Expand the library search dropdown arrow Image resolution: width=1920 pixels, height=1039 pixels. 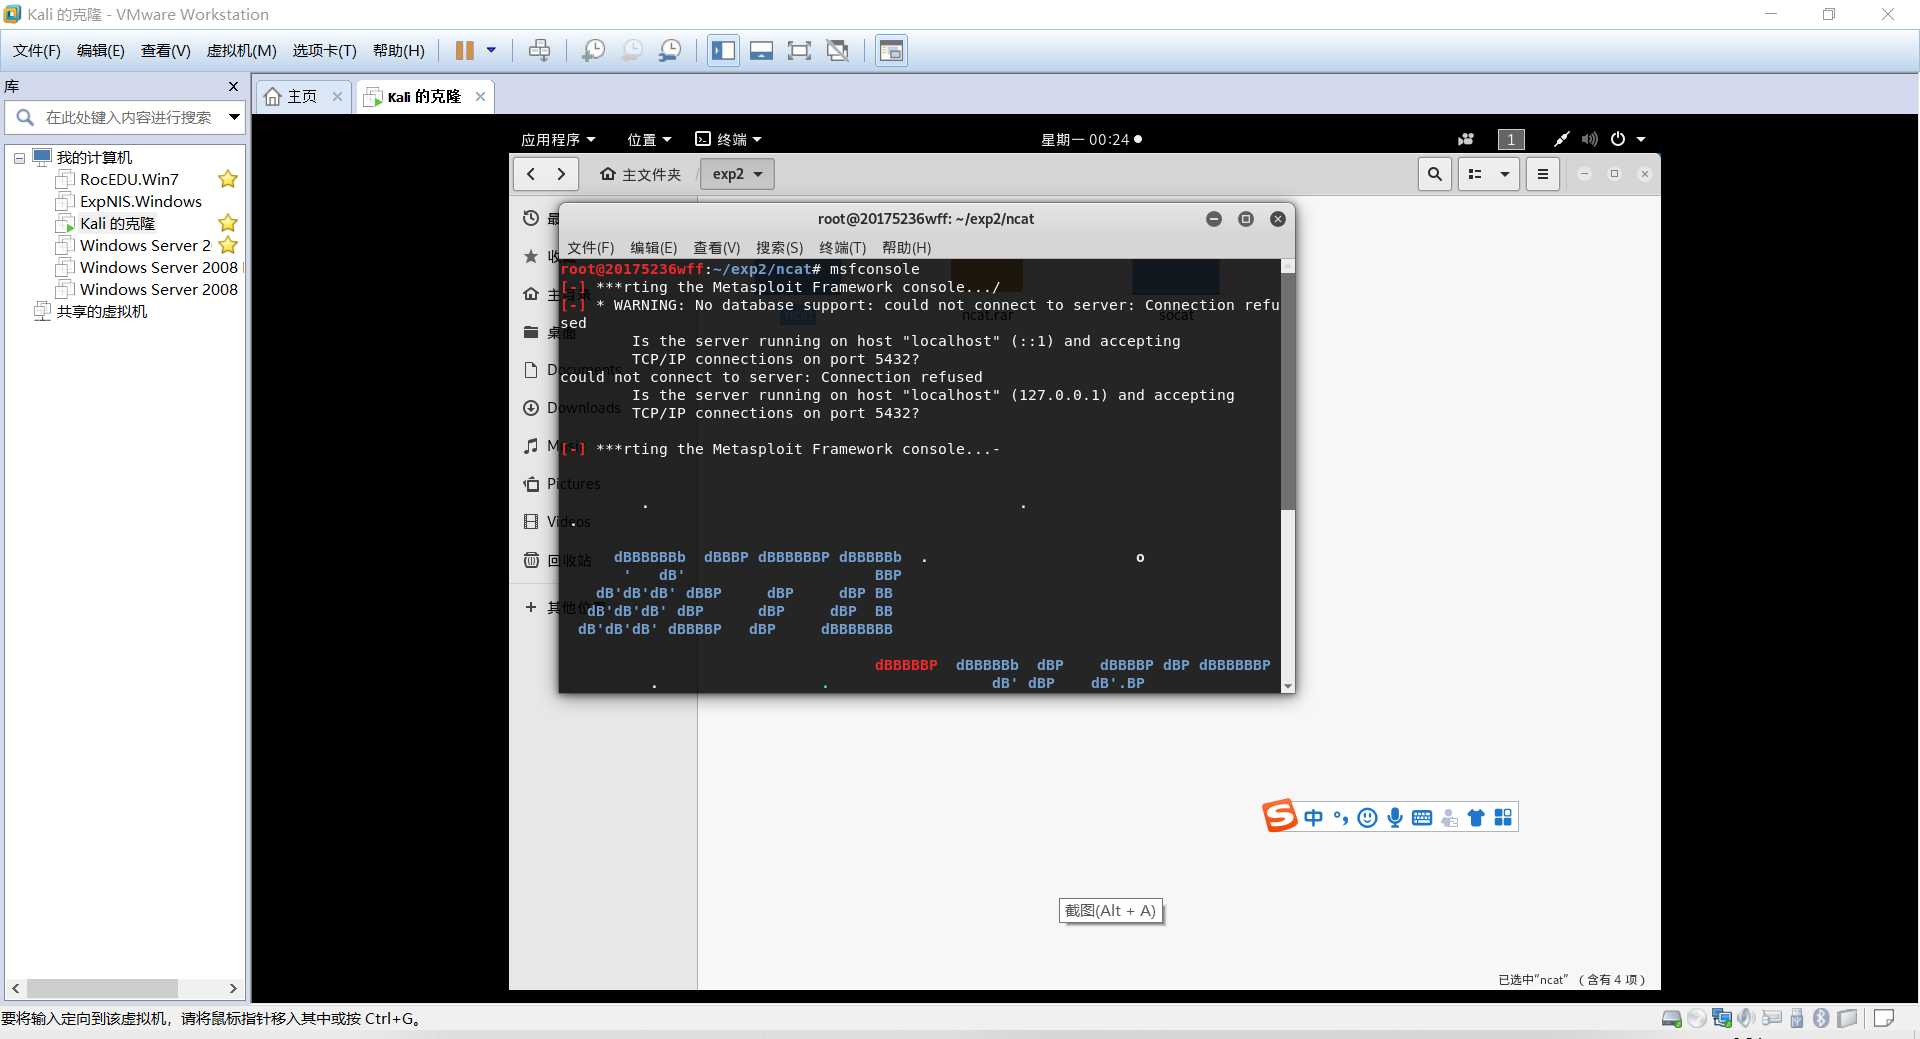pyautogui.click(x=234, y=117)
